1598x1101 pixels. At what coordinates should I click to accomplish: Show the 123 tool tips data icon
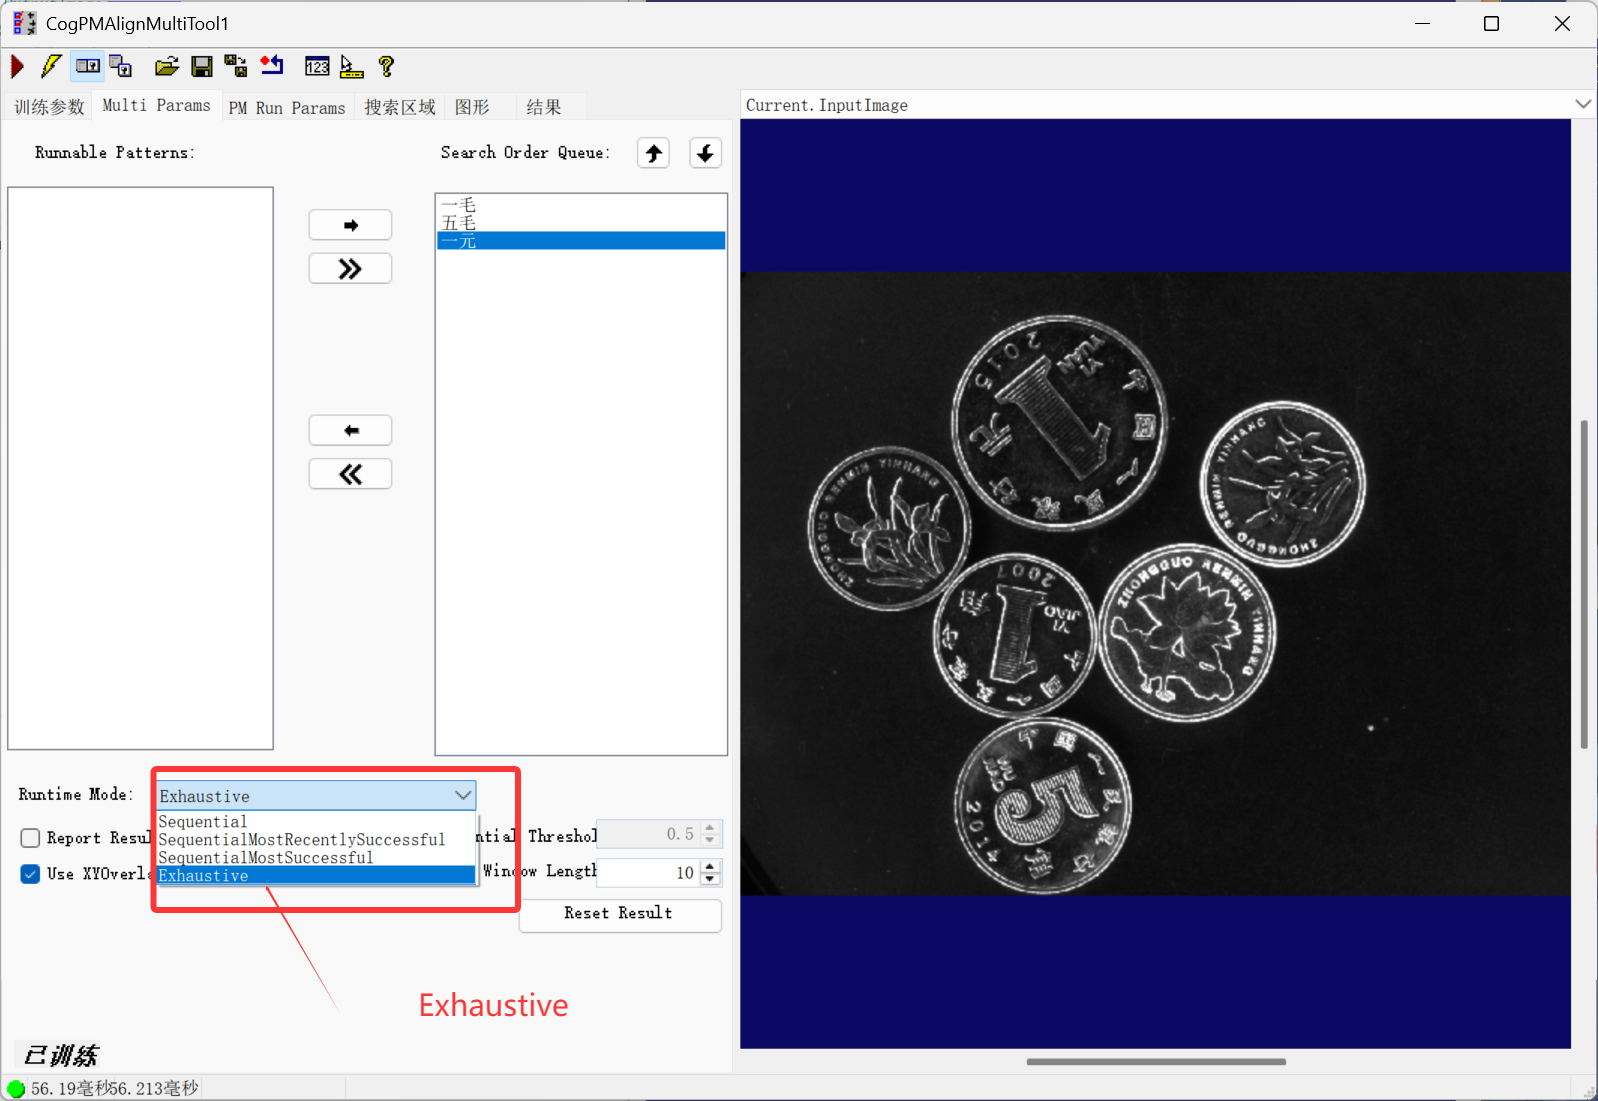(317, 67)
